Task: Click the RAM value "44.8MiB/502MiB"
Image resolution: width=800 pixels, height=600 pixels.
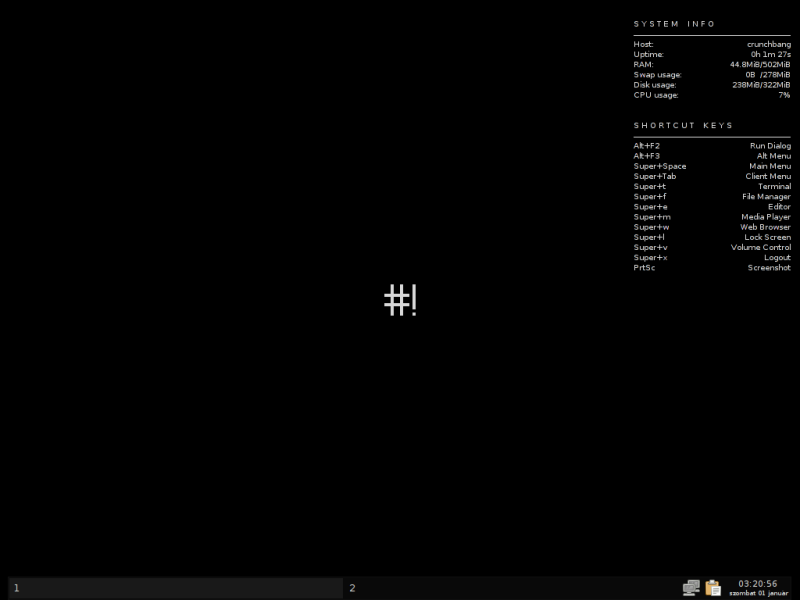Action: [760, 64]
